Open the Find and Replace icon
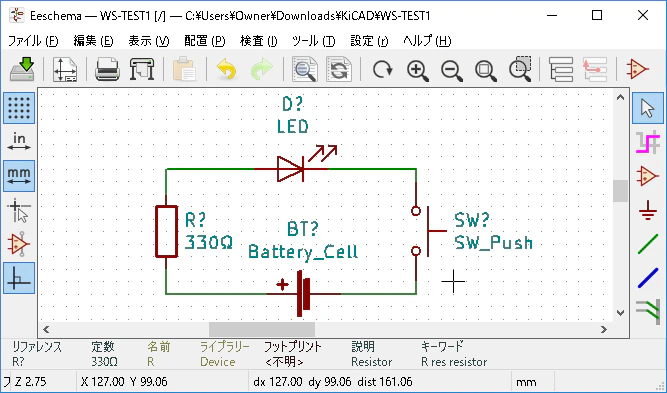 tap(339, 69)
